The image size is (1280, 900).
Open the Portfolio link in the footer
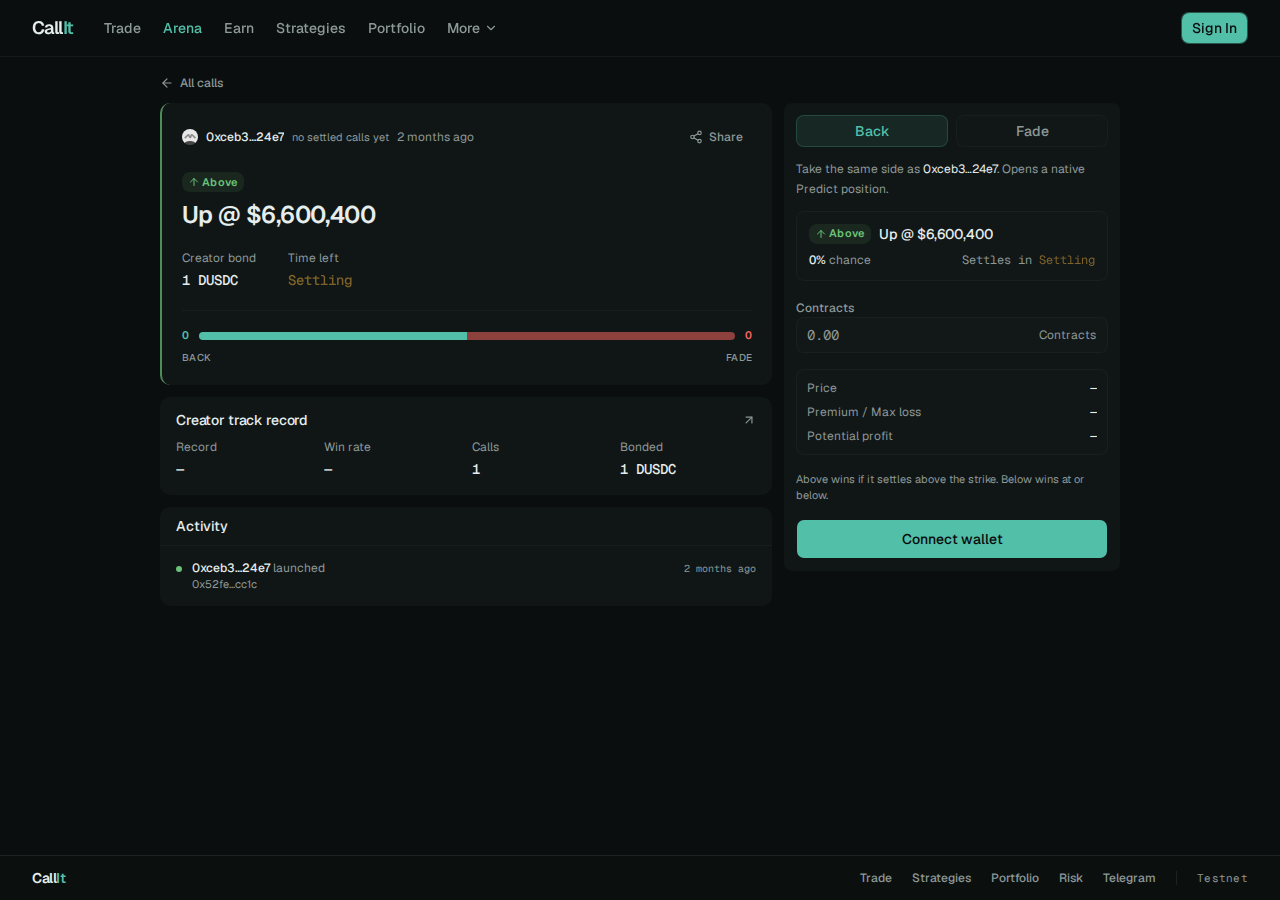(1015, 878)
